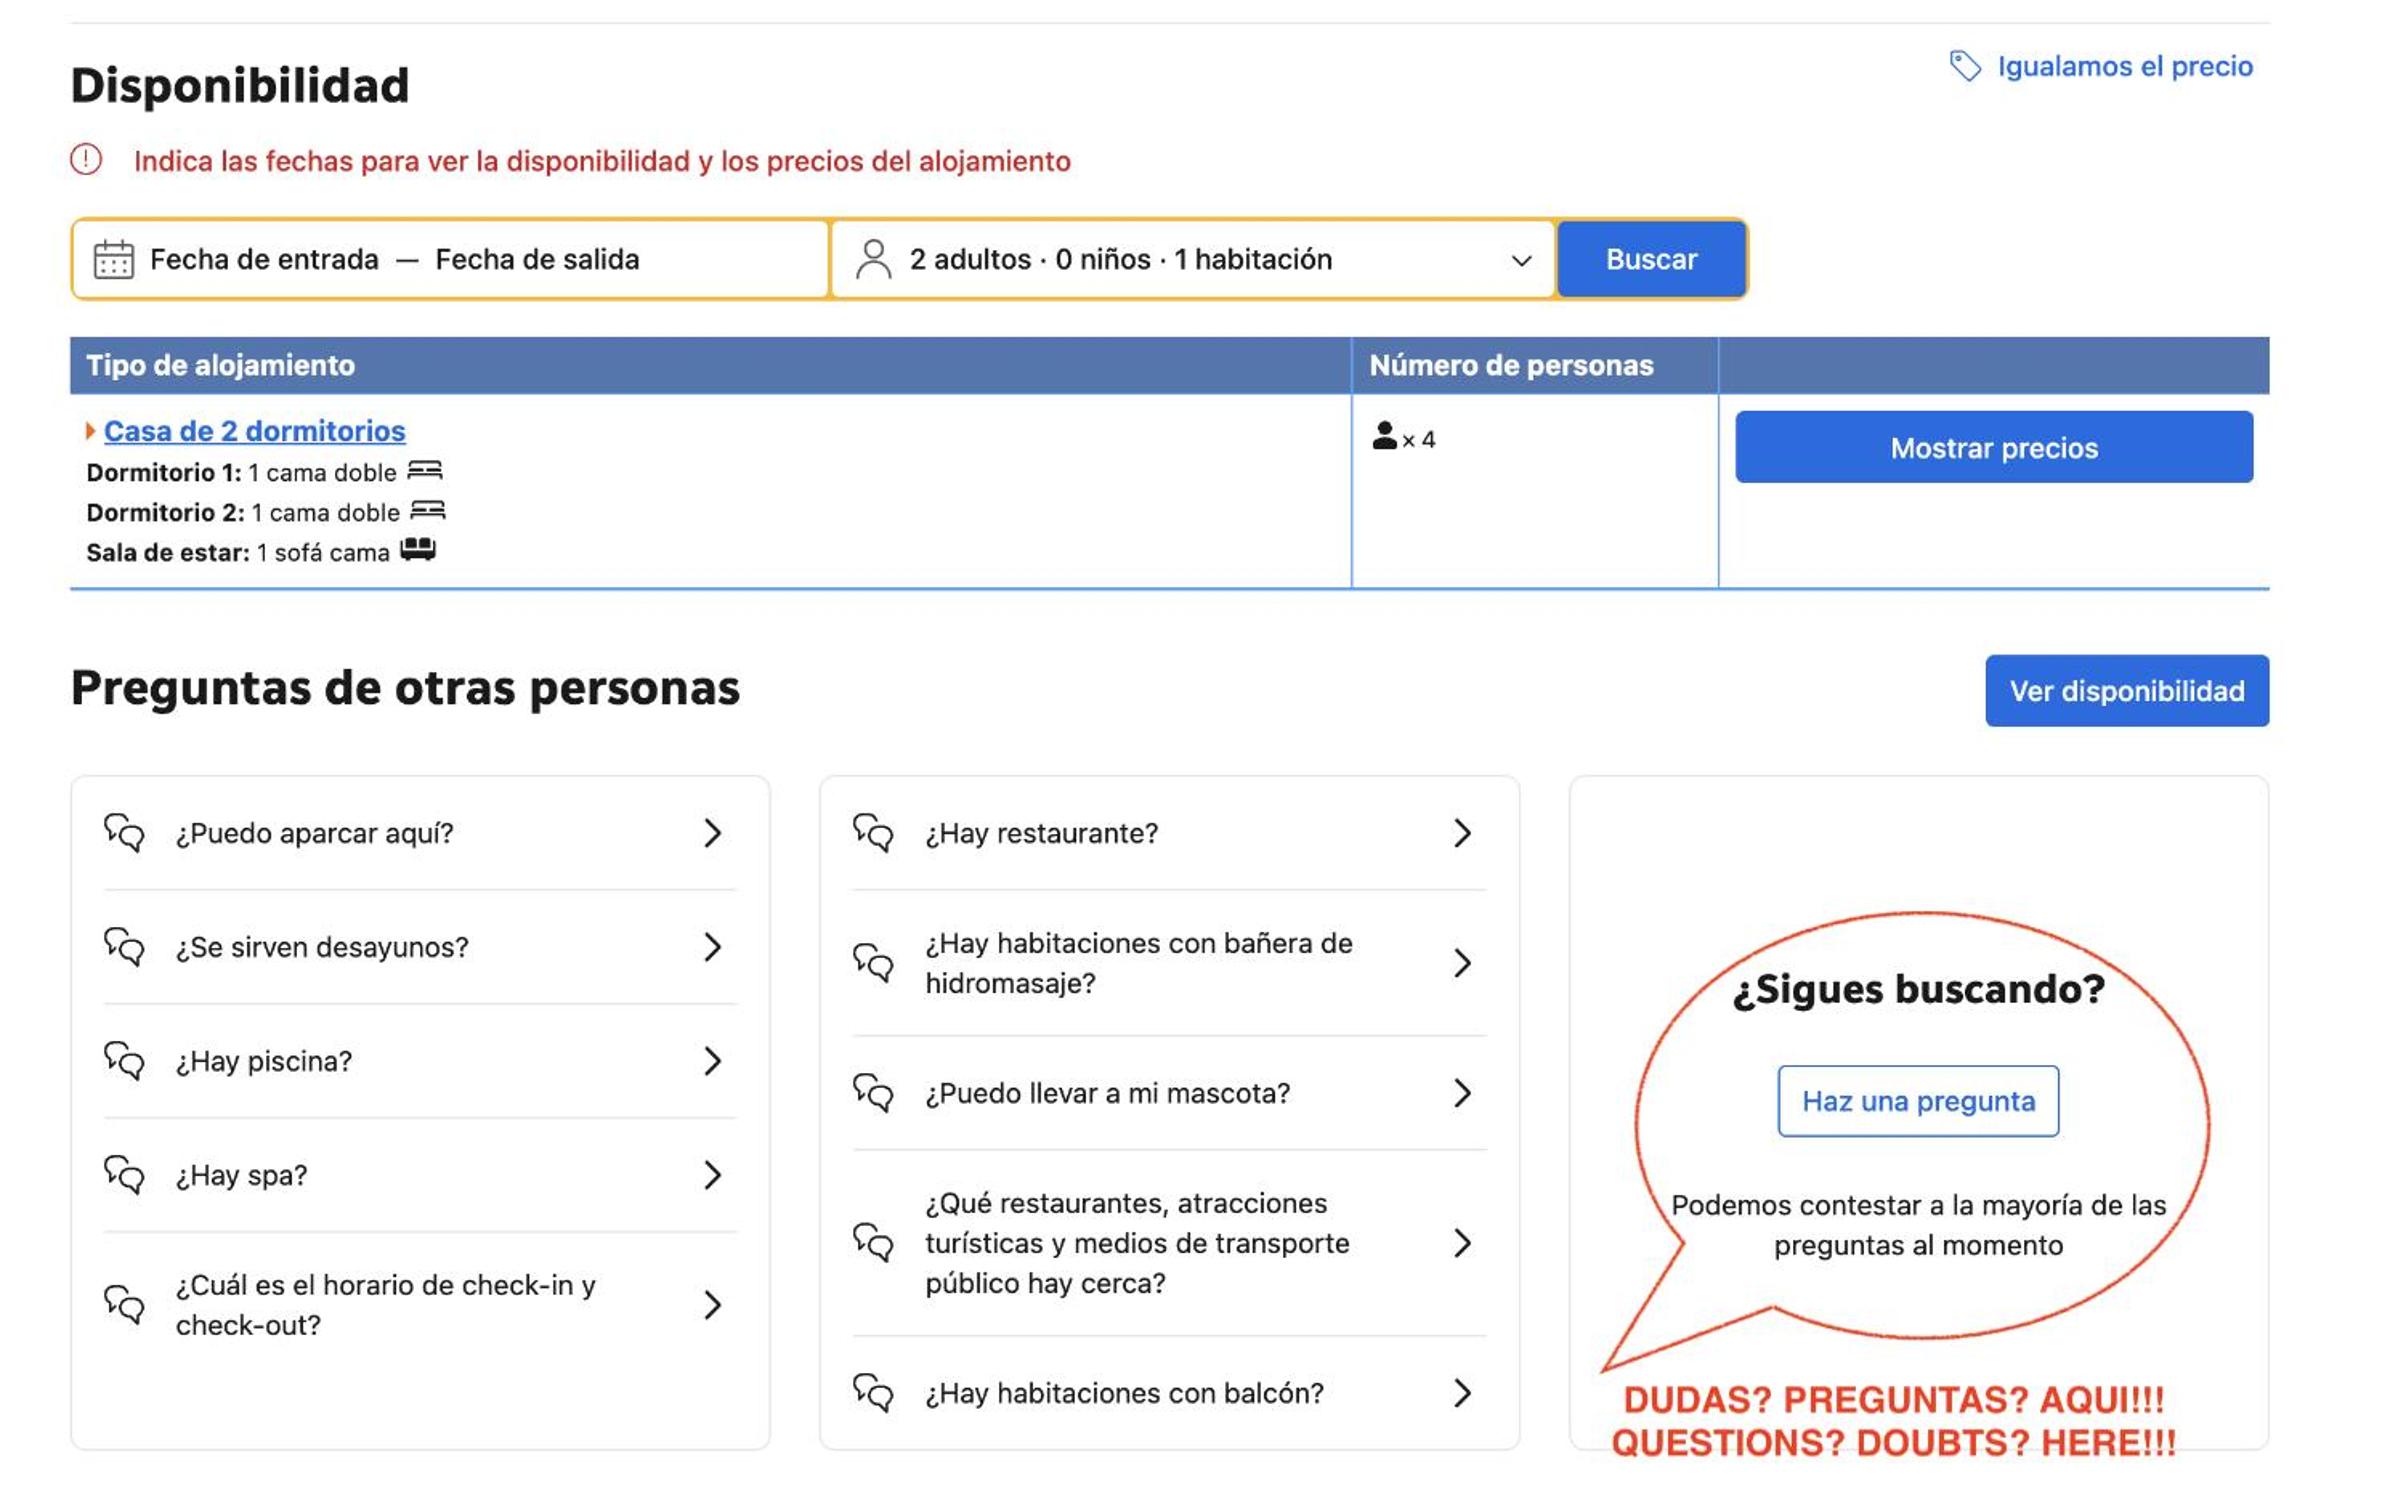The width and height of the screenshot is (2406, 1492).
Task: Click the double bed icon for Dormitorio 2
Action: click(428, 511)
